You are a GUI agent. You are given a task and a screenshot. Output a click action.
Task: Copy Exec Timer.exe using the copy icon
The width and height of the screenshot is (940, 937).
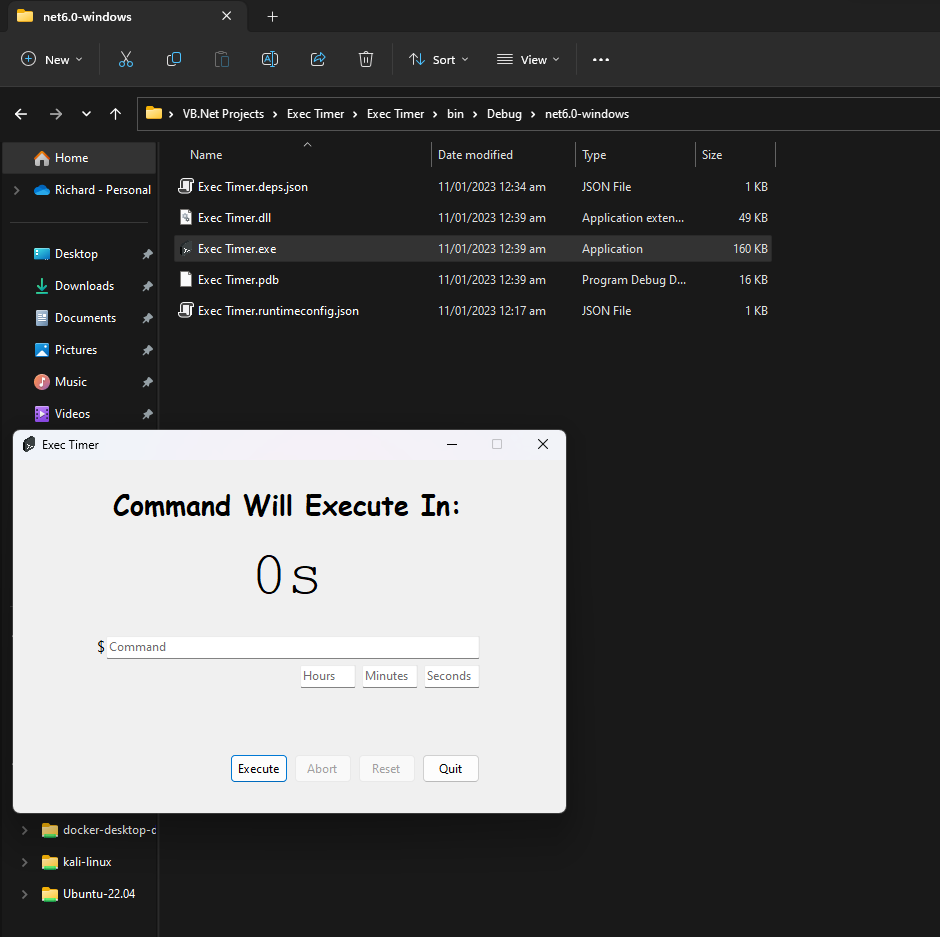click(x=173, y=59)
